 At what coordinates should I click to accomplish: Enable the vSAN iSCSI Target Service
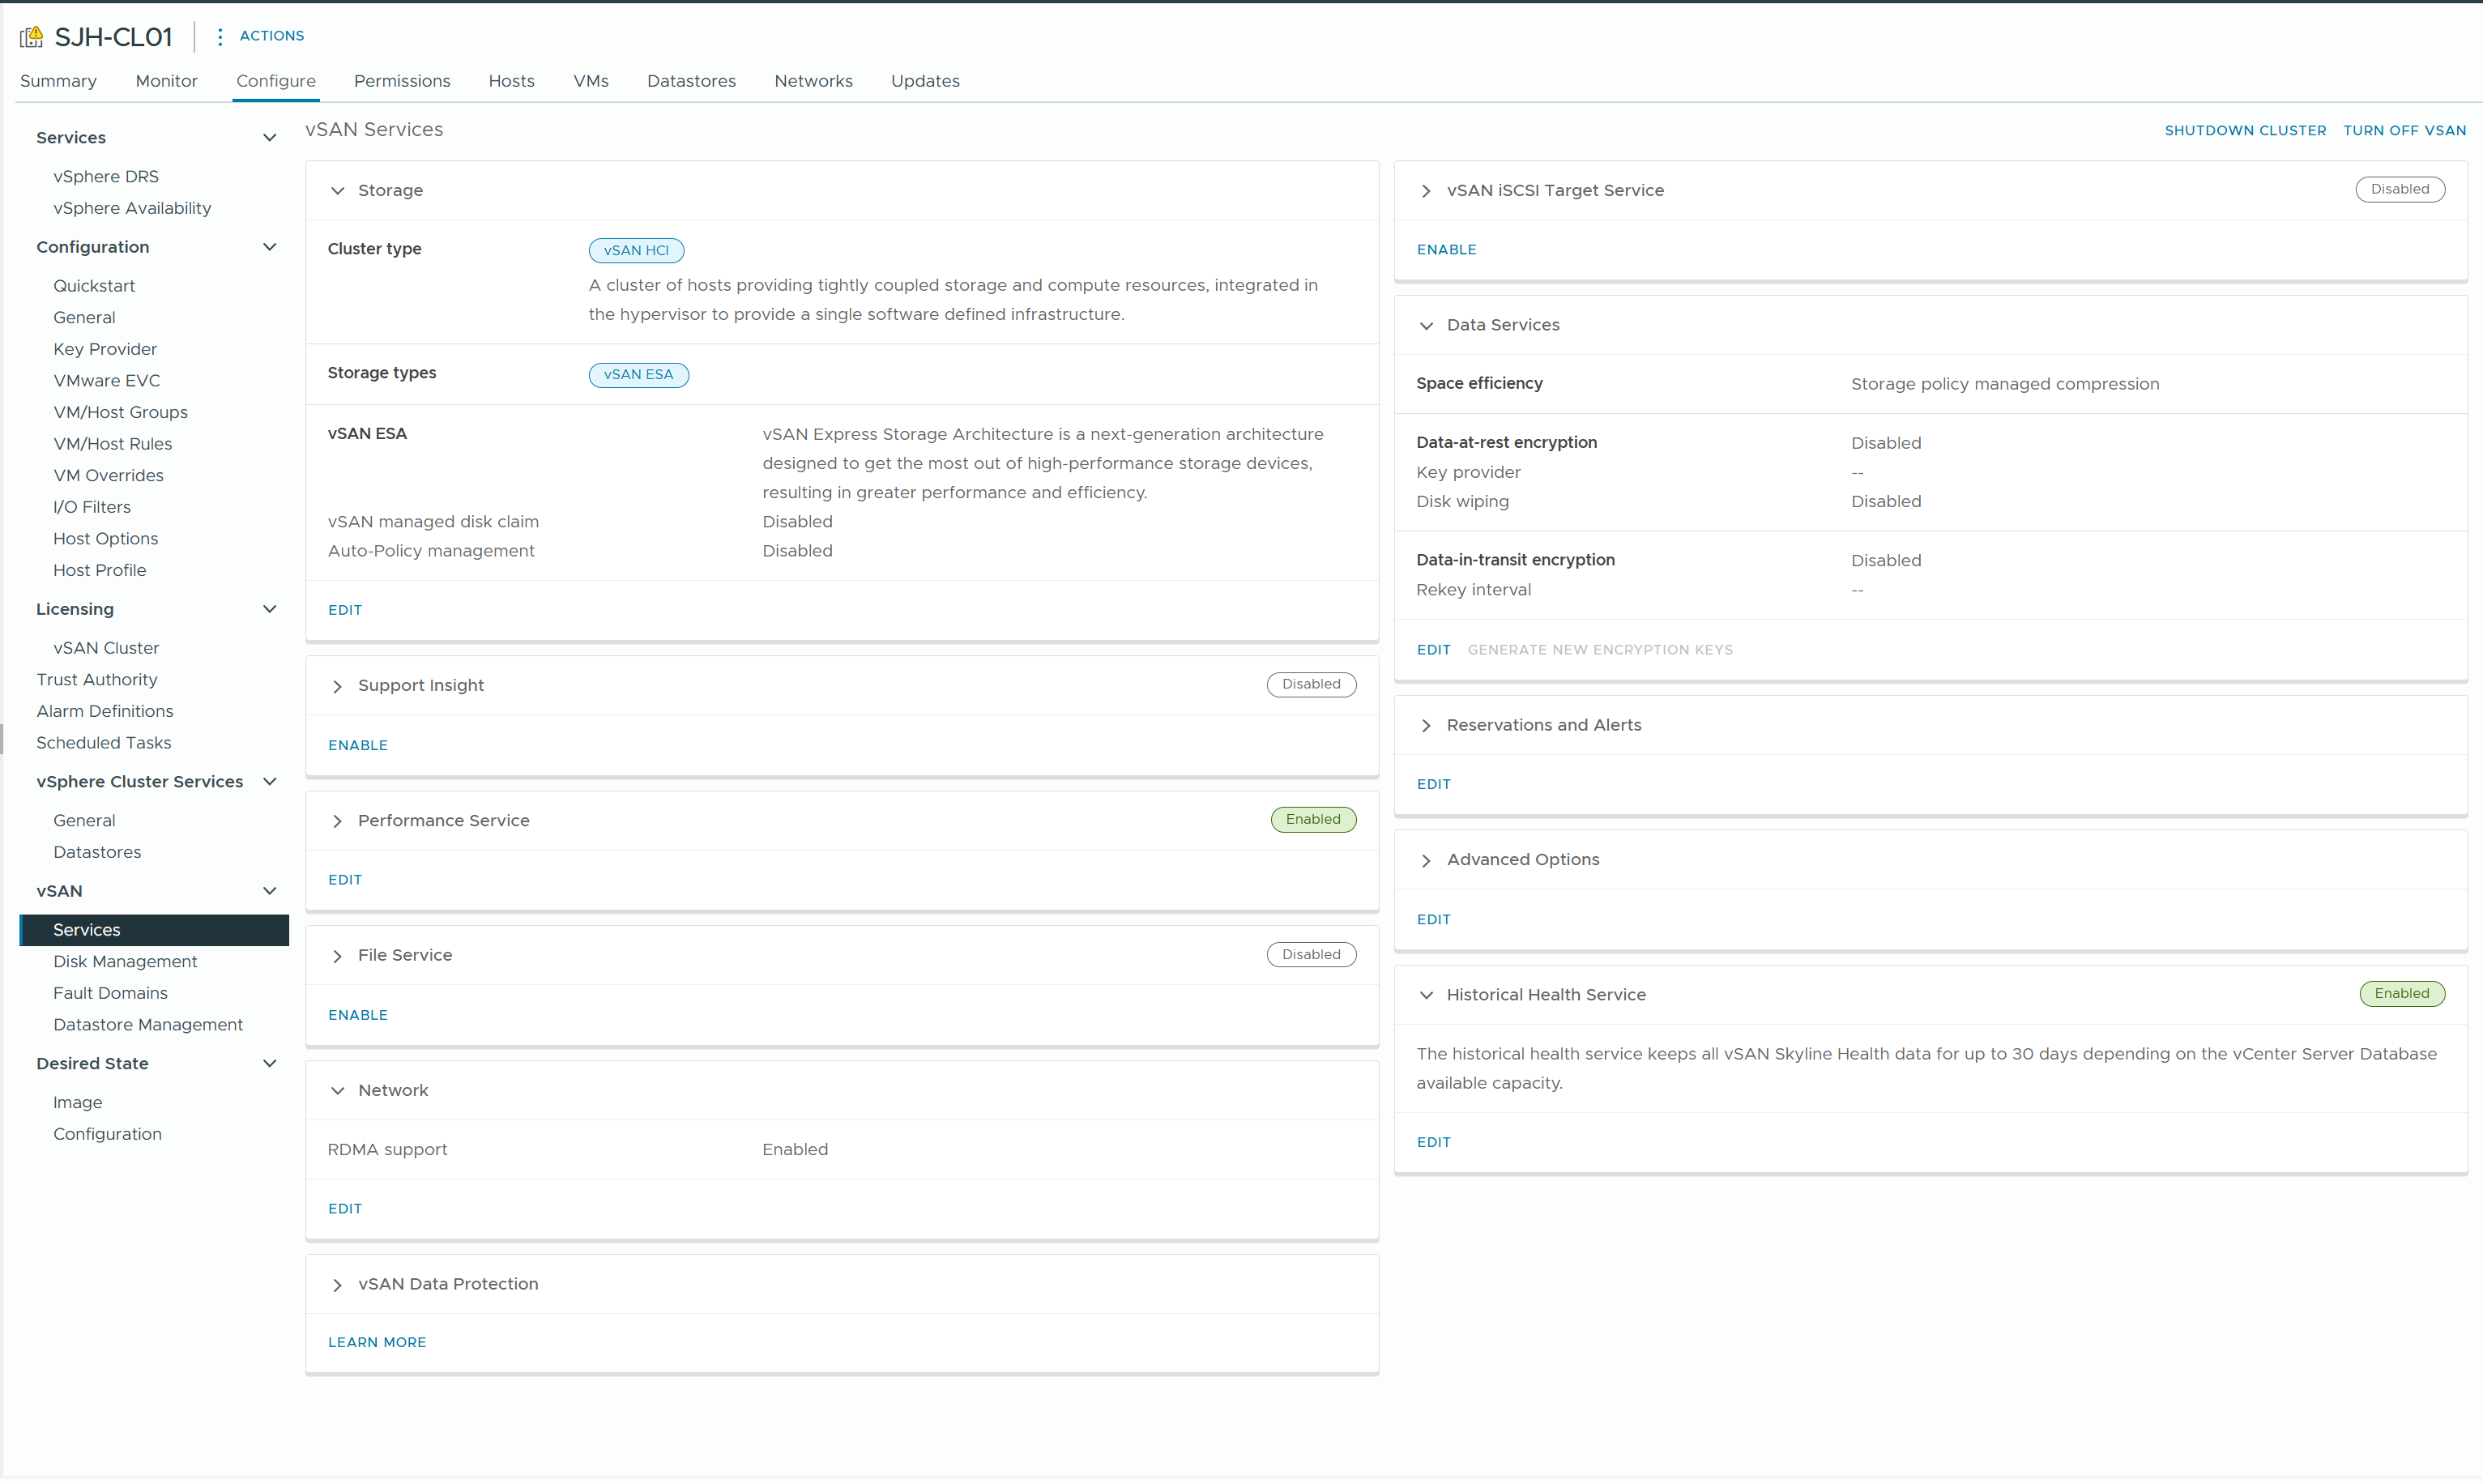(1446, 249)
